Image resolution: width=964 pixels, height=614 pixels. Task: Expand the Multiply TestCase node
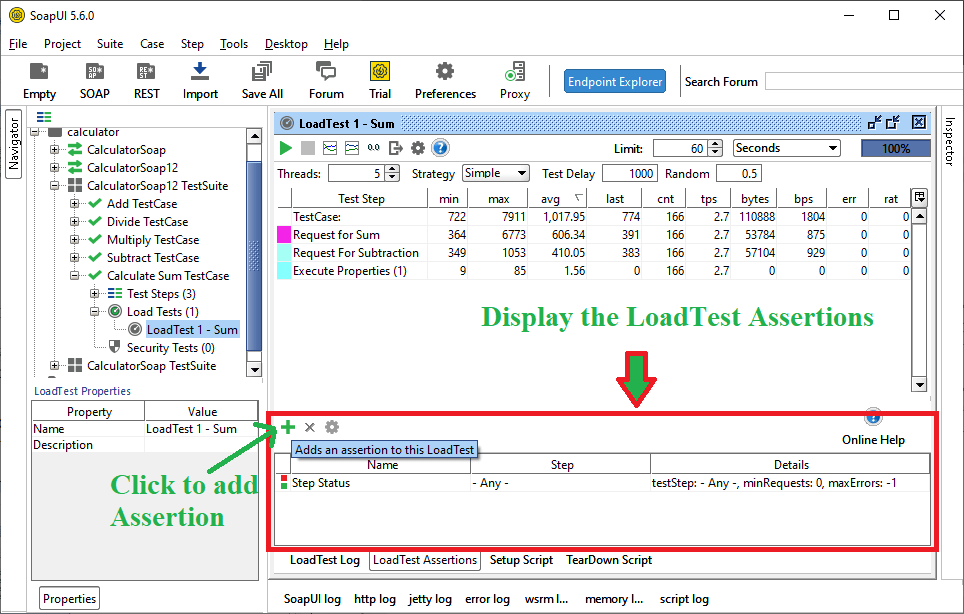74,239
